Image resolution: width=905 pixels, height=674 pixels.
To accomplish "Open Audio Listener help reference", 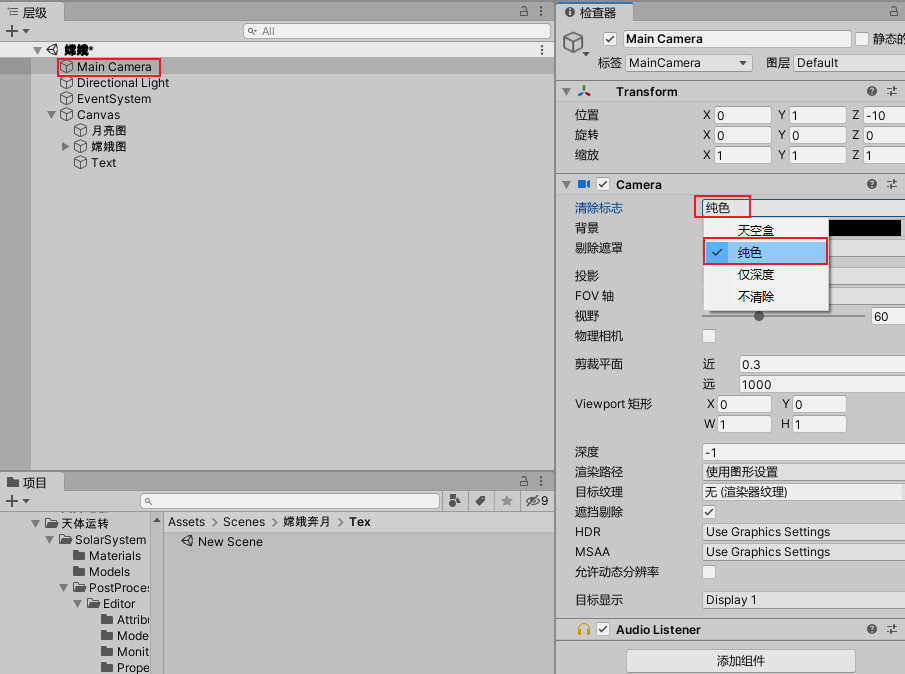I will [x=872, y=629].
